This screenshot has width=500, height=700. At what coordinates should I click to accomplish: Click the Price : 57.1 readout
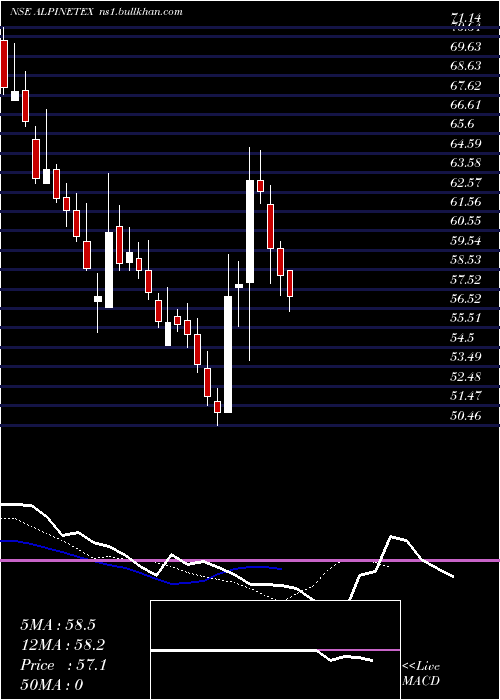[63, 665]
